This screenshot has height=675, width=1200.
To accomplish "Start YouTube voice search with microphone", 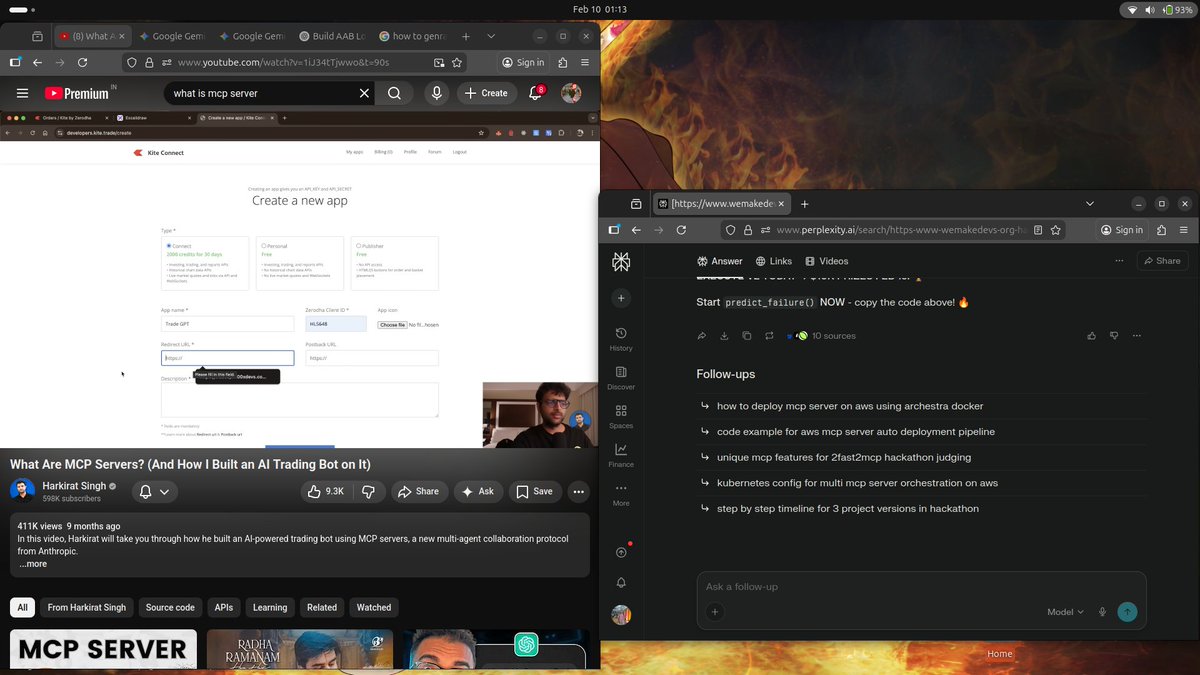I will tap(436, 93).
